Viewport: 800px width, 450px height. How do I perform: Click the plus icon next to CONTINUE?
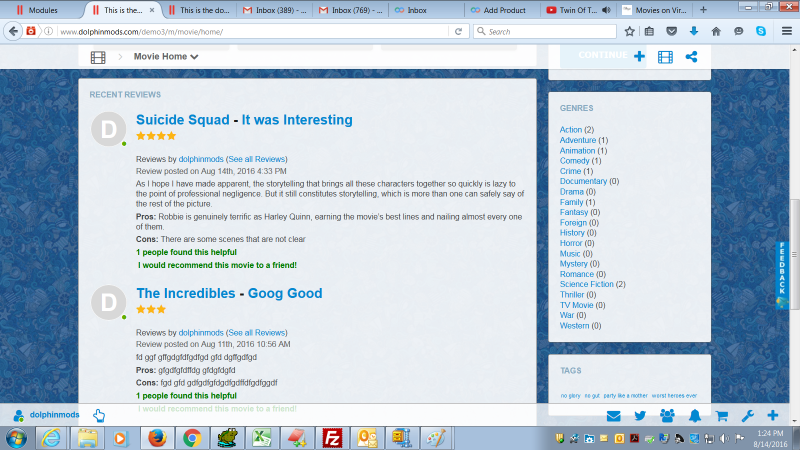coord(639,56)
